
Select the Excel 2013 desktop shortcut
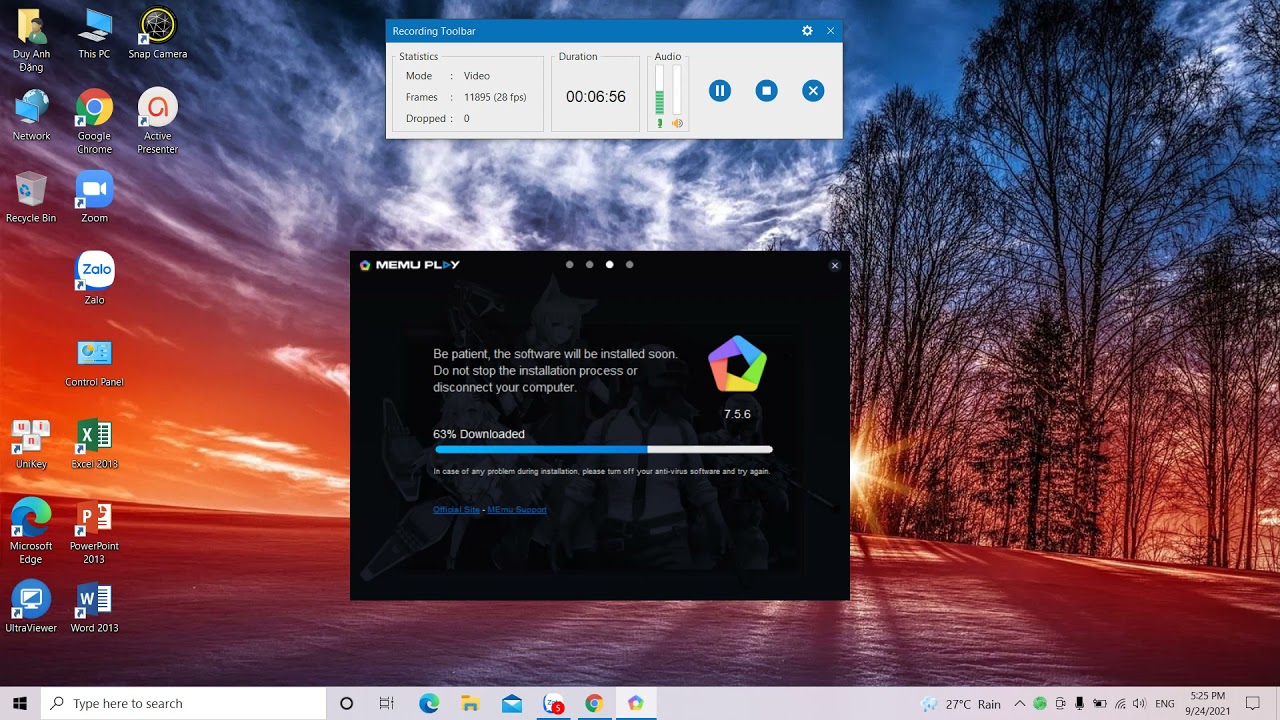(94, 444)
